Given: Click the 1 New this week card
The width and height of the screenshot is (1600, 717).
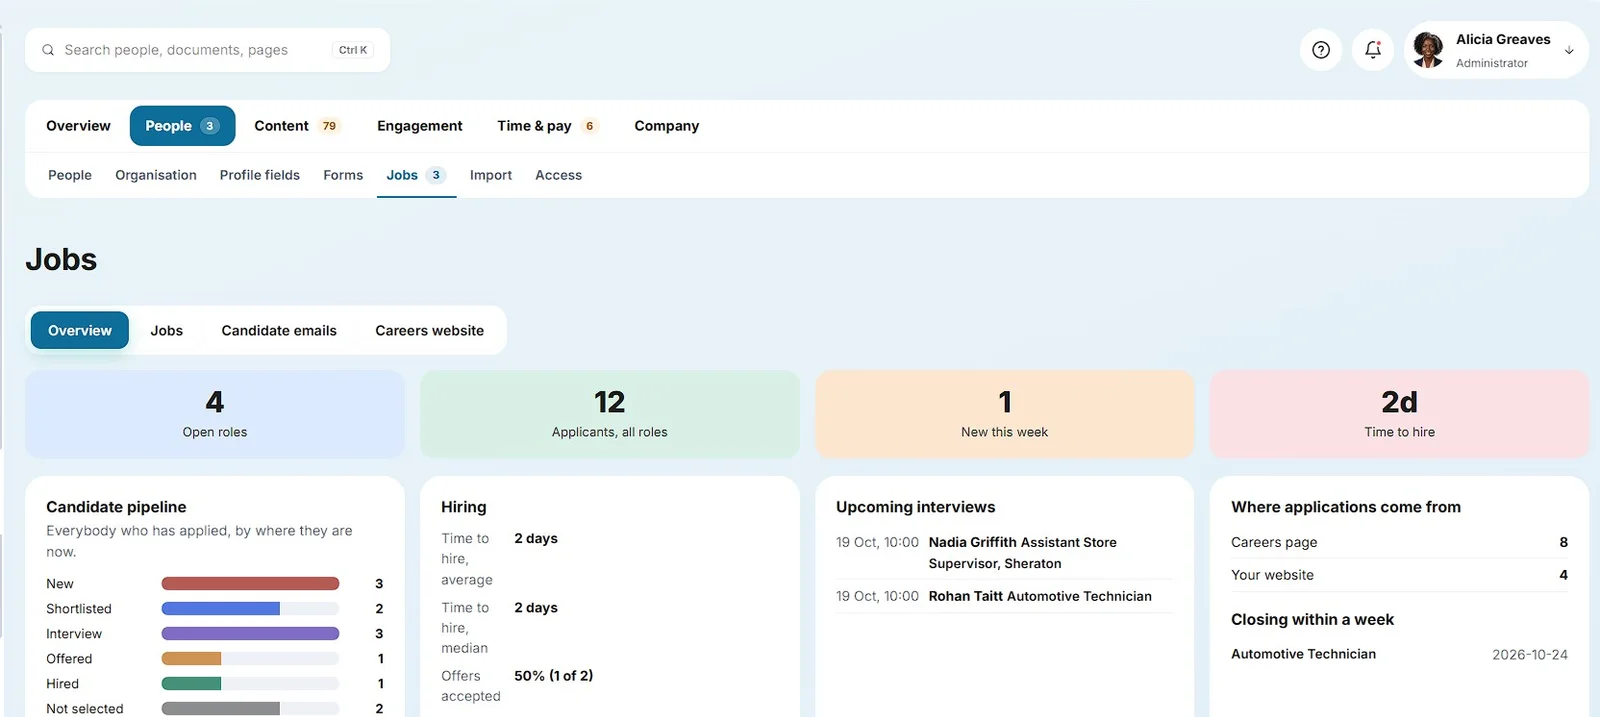Looking at the screenshot, I should click(x=1005, y=414).
